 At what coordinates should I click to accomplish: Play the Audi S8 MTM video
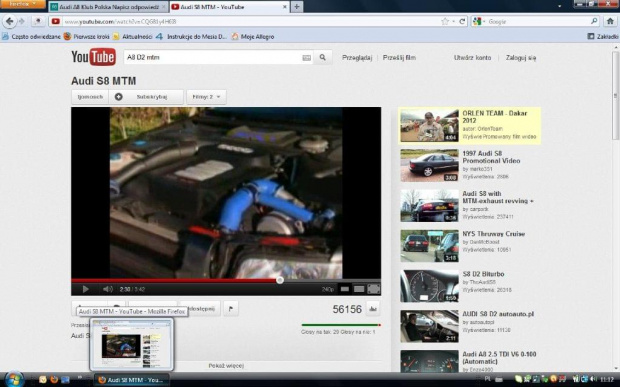click(x=85, y=289)
